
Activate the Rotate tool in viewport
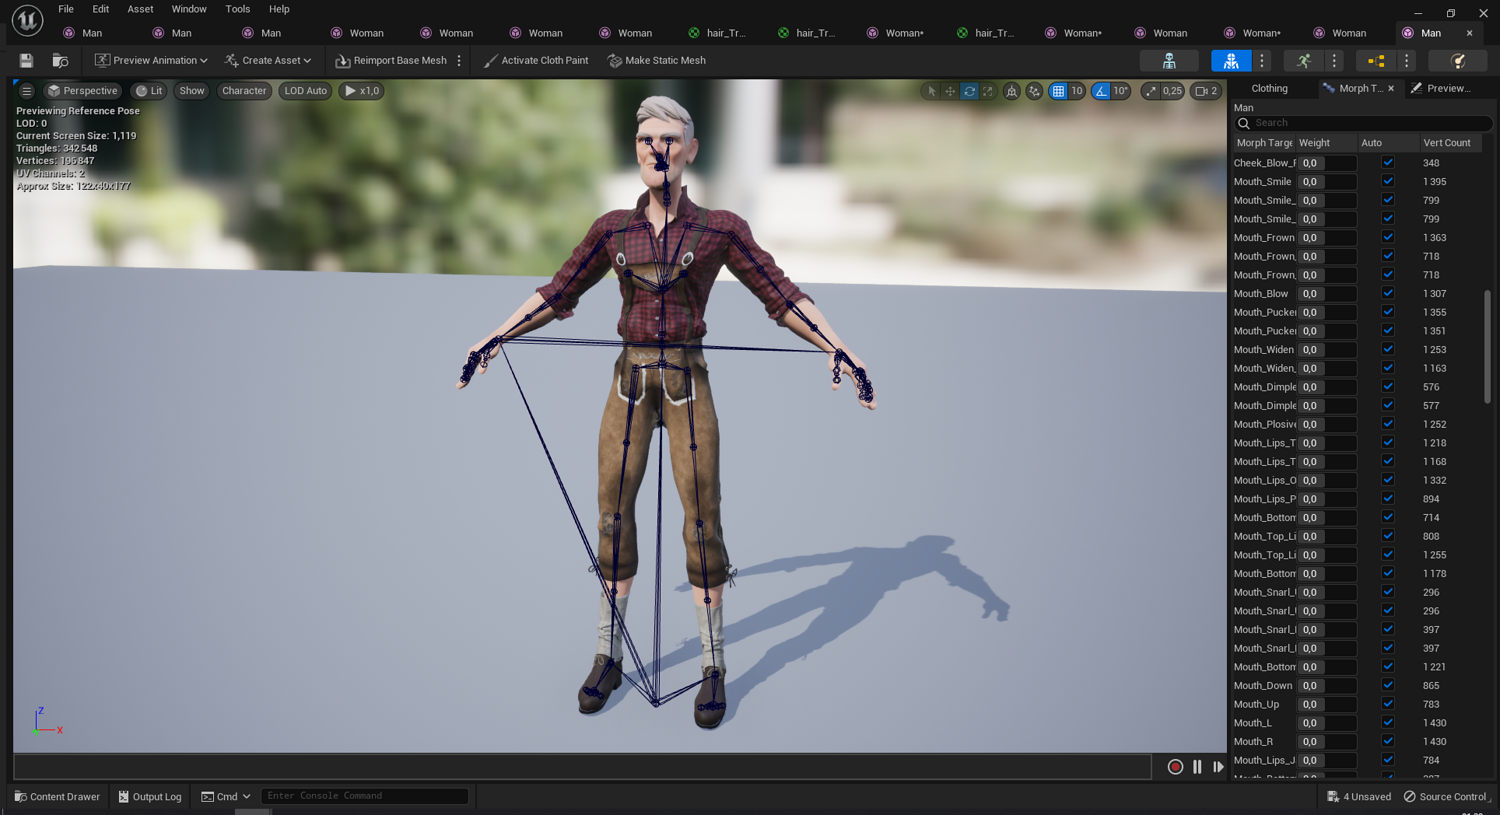click(x=969, y=91)
